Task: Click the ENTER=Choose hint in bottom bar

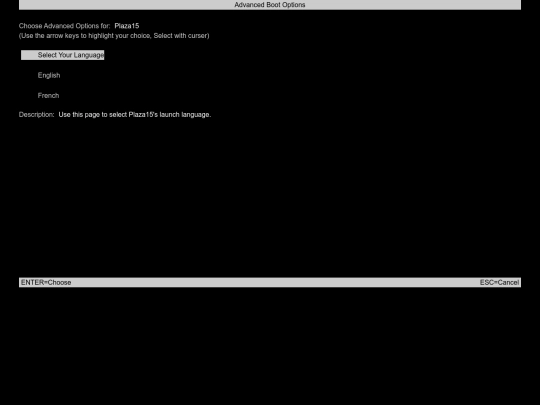Action: 46,282
